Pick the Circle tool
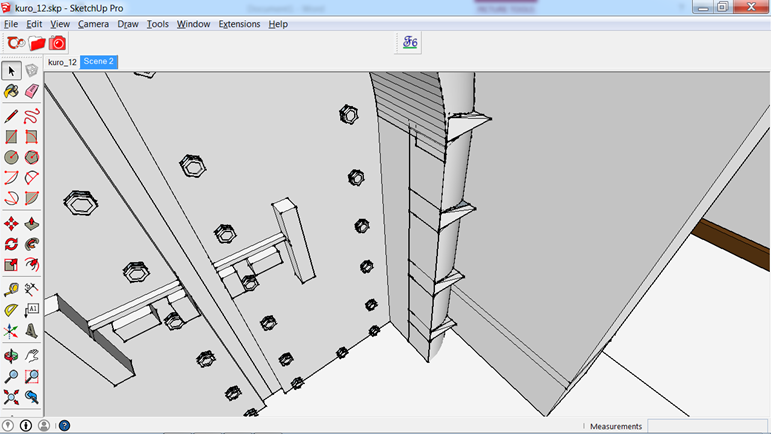This screenshot has height=434, width=771. (x=11, y=157)
